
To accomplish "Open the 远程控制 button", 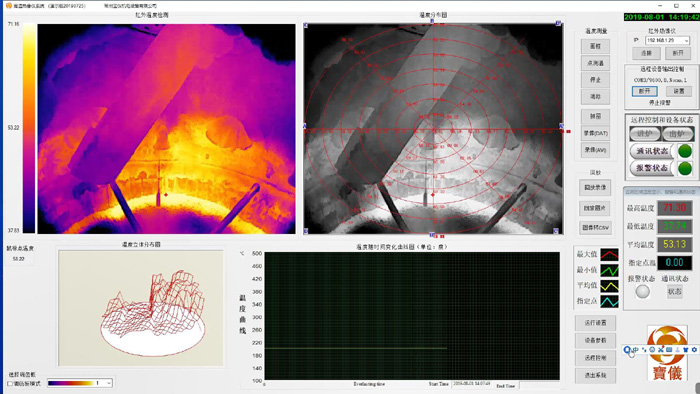I will click(595, 358).
